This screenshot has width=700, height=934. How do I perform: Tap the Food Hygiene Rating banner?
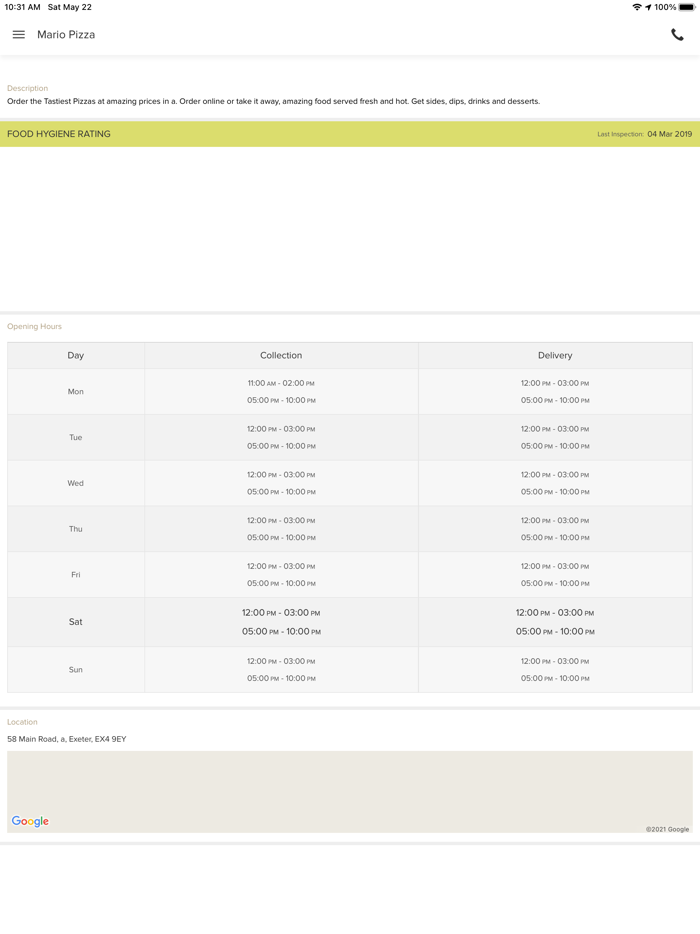[350, 134]
